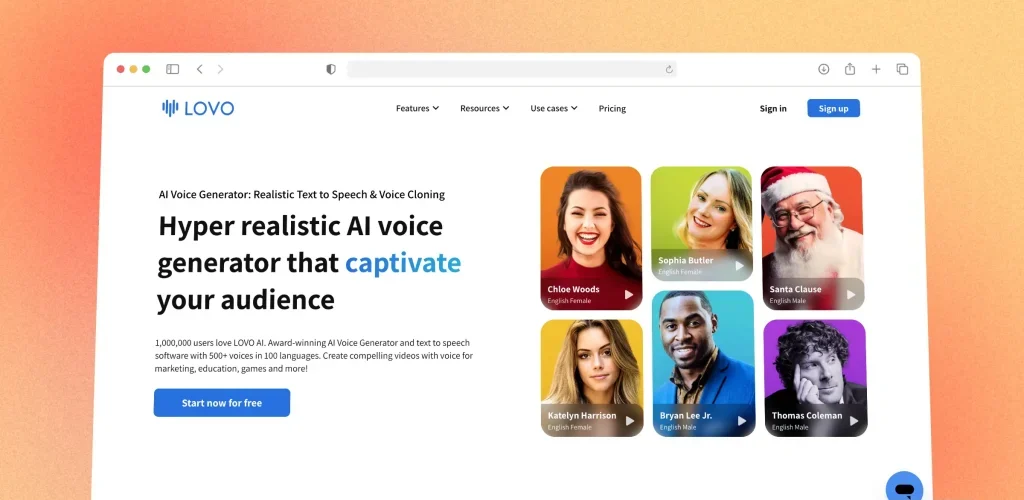Screen dimensions: 1024x500
Task: Expand the Resources dropdown menu
Action: pos(485,108)
